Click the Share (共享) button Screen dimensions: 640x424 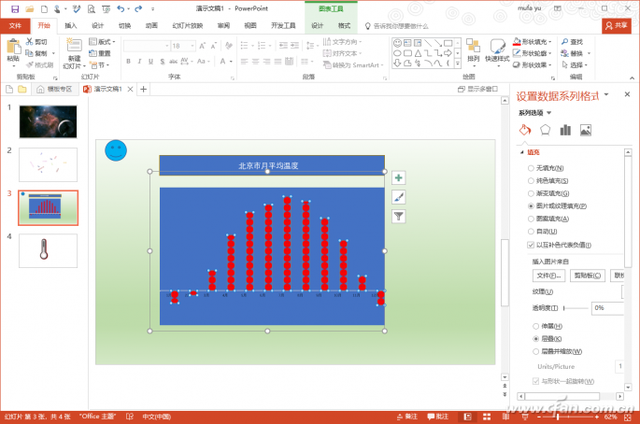(x=616, y=26)
